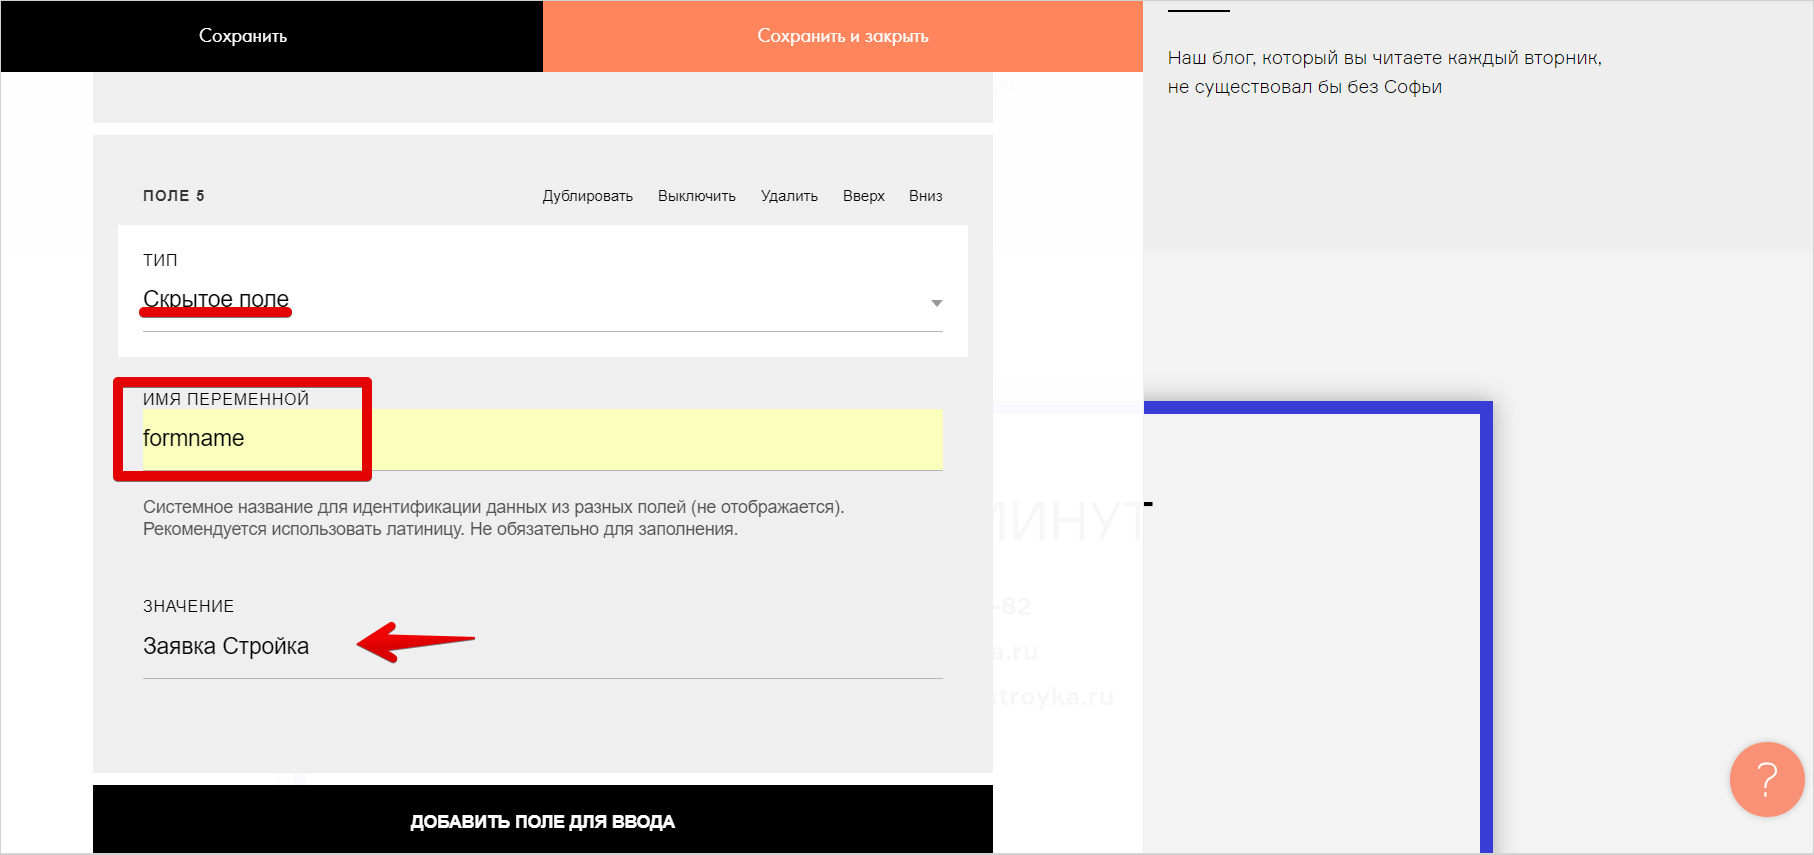Viewport: 1814px width, 855px height.
Task: Open the Тип dropdown showing Скрытое поле
Action: pos(540,300)
